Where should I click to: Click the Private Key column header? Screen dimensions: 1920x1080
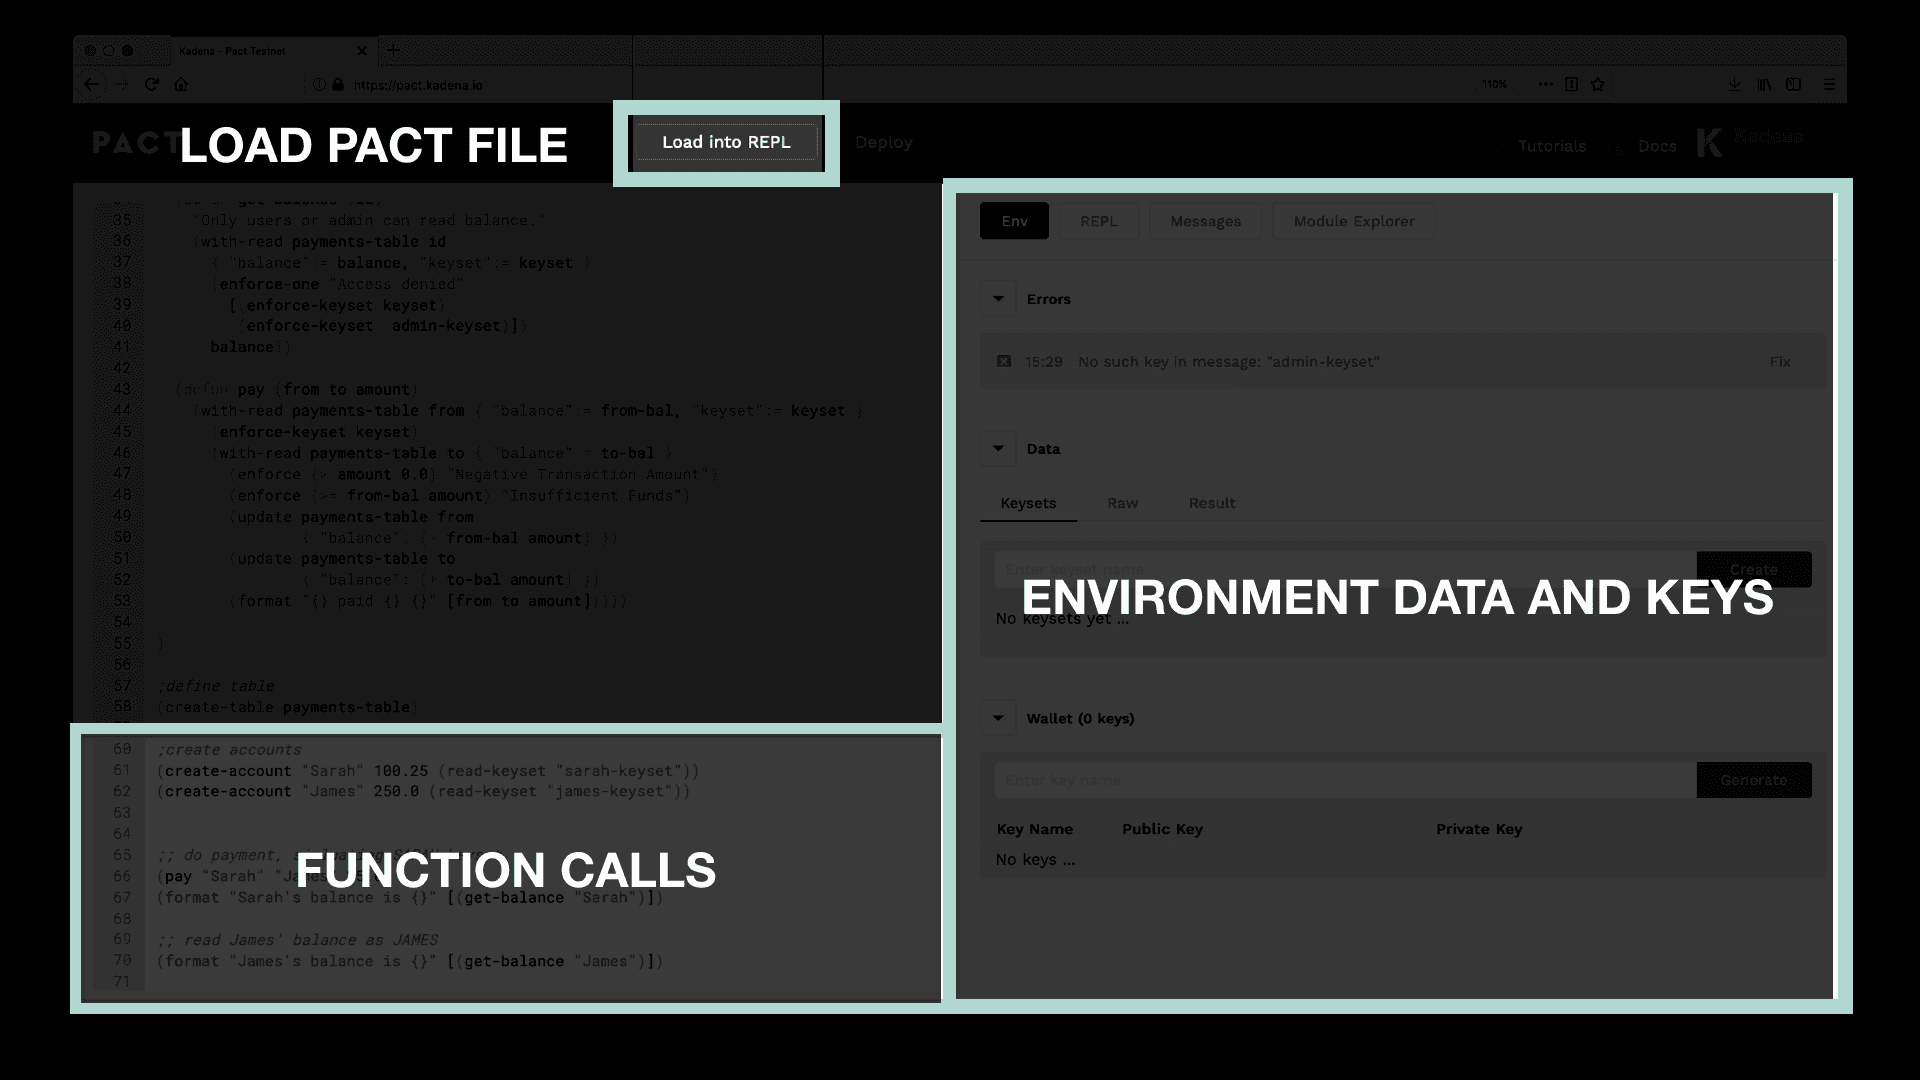click(x=1479, y=829)
